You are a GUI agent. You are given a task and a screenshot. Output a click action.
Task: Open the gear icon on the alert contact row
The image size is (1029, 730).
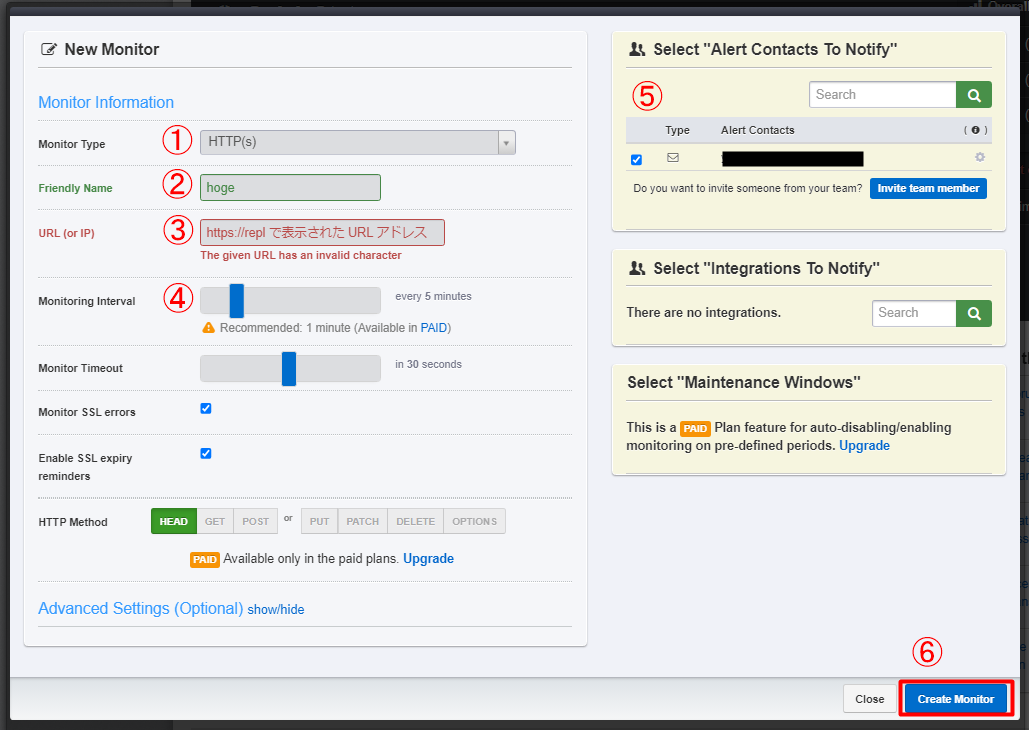point(979,158)
